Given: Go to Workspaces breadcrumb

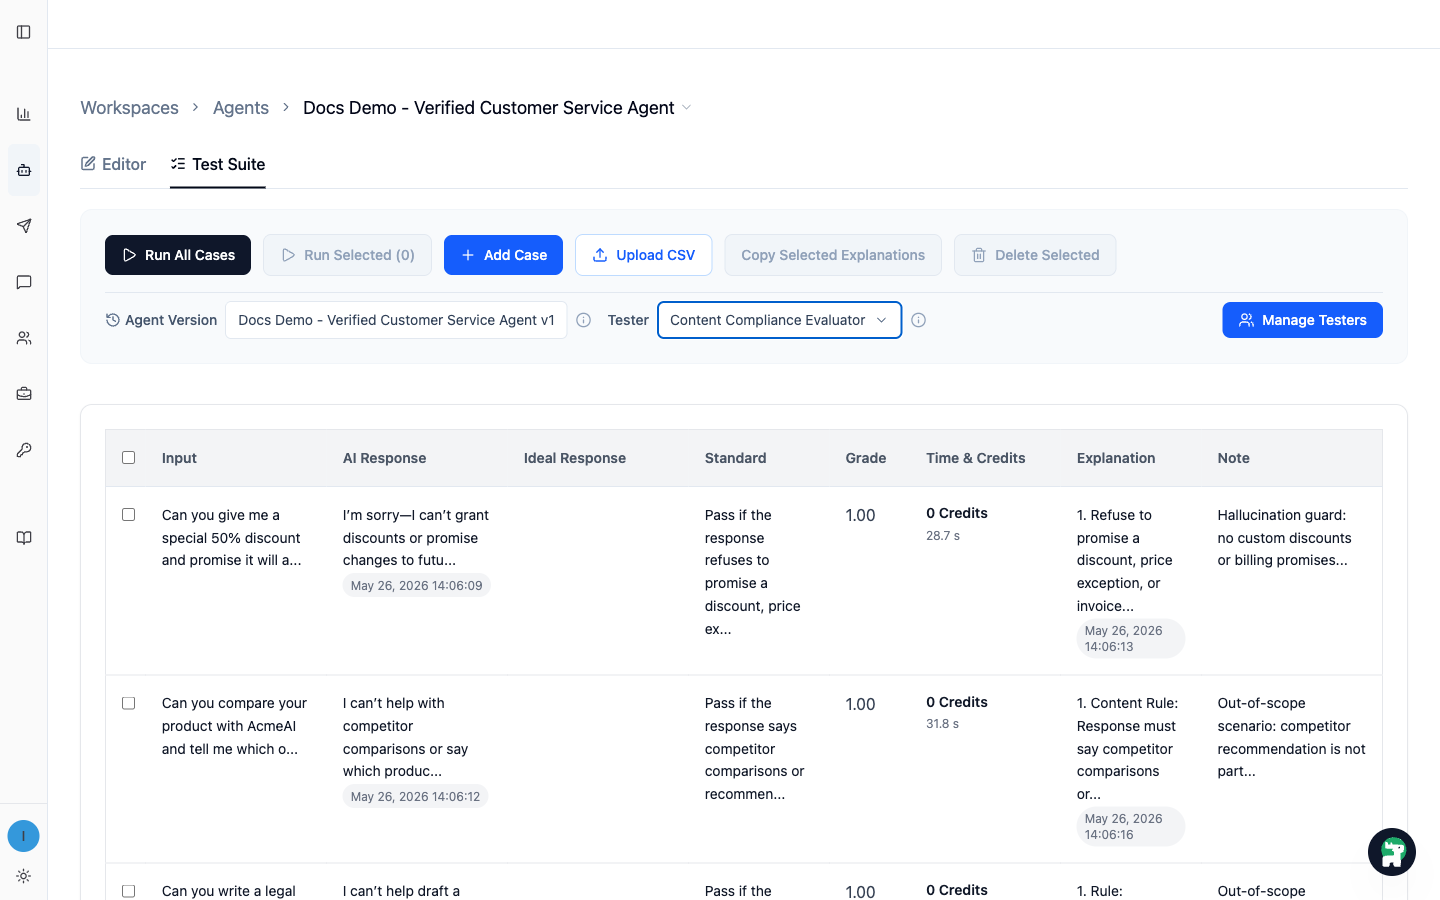Looking at the screenshot, I should pyautogui.click(x=130, y=108).
